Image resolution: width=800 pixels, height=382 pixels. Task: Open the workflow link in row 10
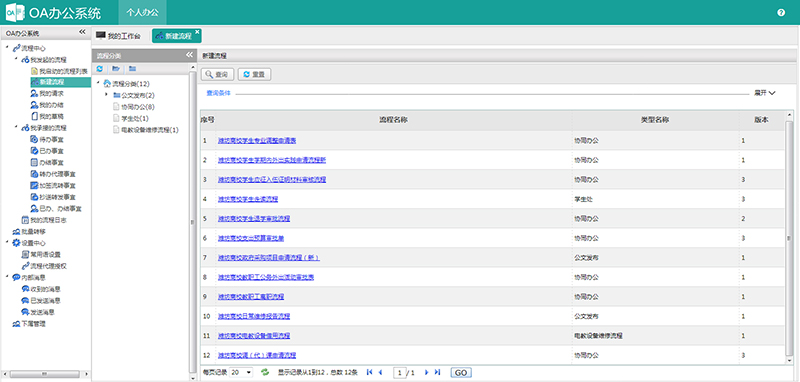pos(254,316)
